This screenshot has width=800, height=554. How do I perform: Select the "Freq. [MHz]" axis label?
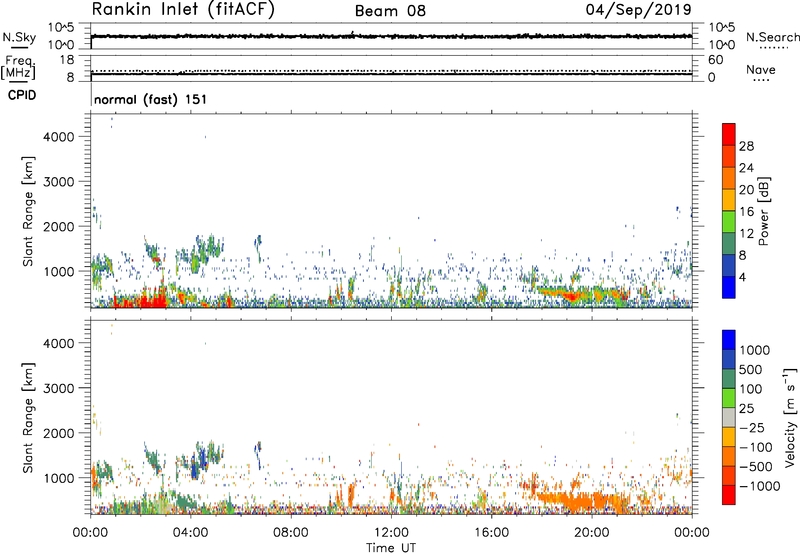pos(19,67)
